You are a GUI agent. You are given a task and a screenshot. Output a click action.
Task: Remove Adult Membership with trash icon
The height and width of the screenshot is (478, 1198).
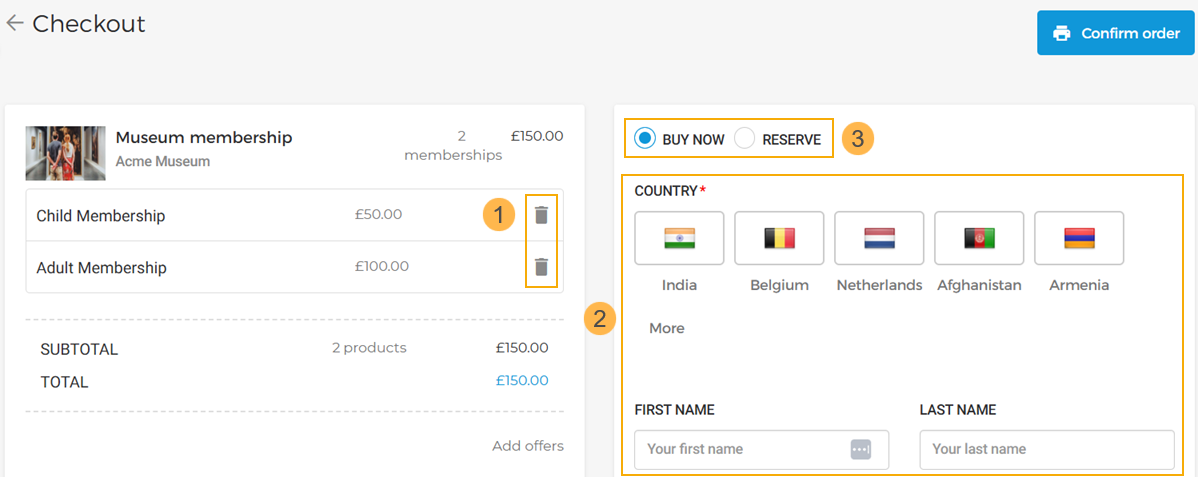(x=541, y=267)
